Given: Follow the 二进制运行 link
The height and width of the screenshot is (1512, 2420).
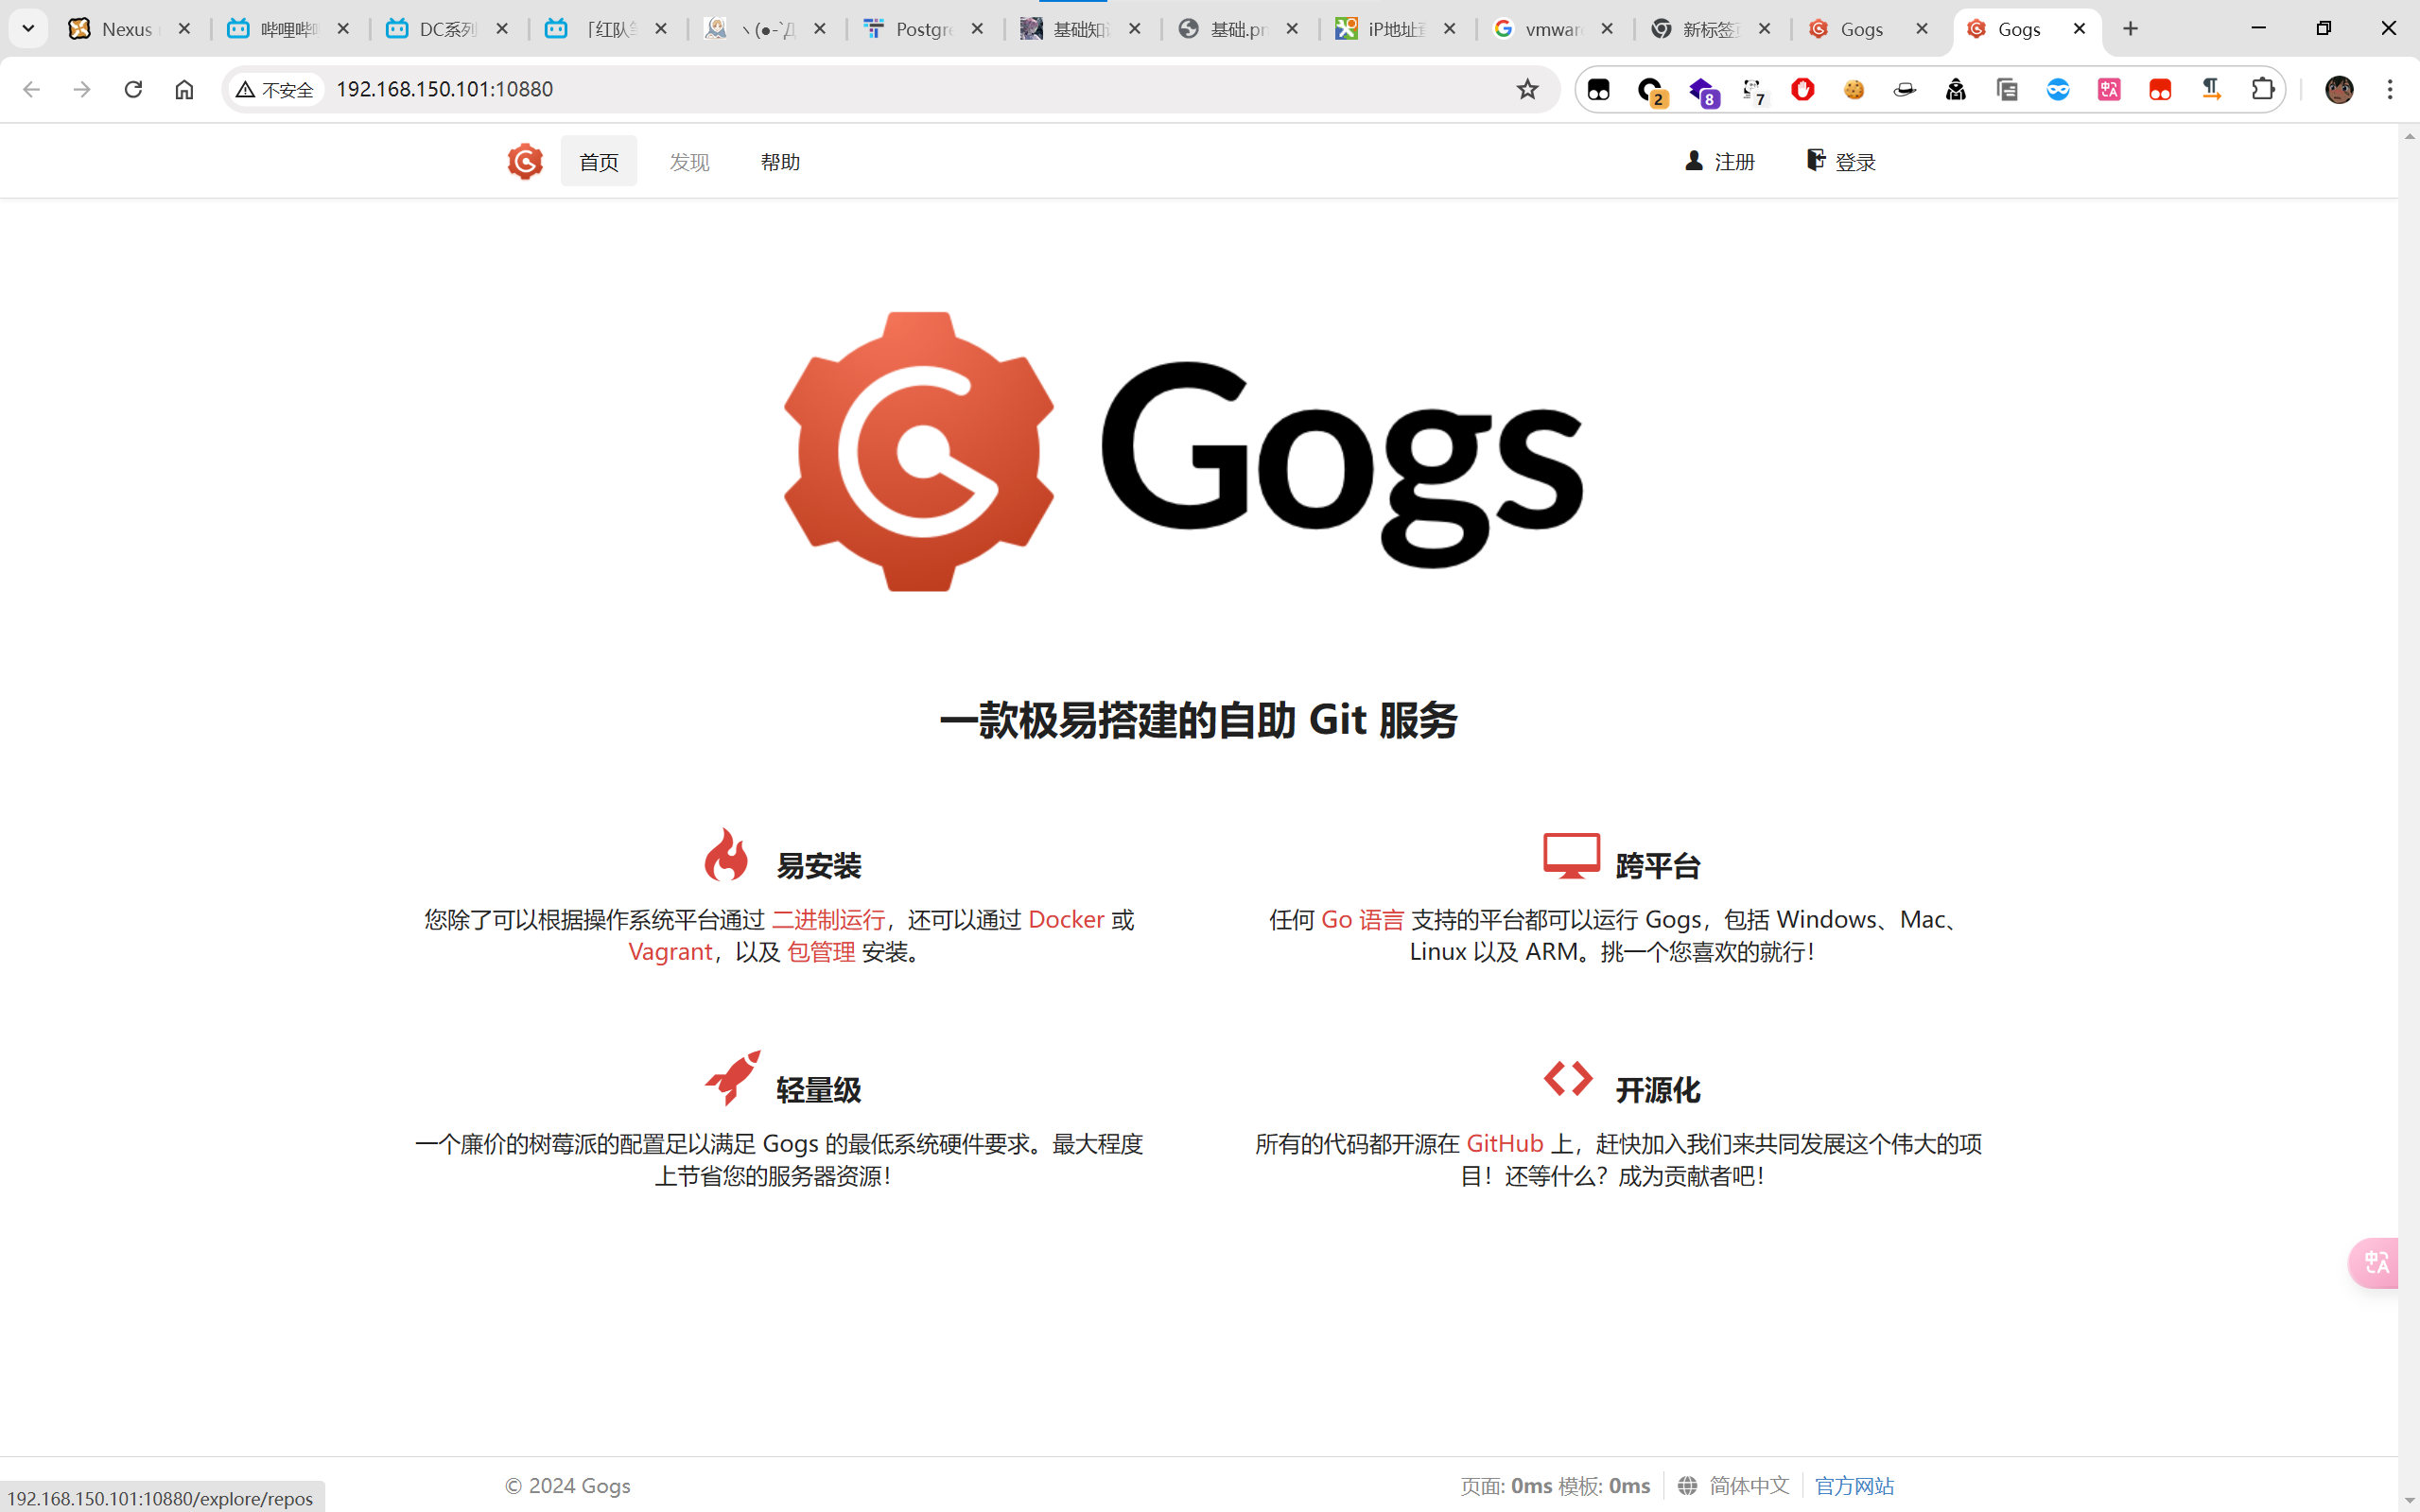Looking at the screenshot, I should tap(828, 919).
